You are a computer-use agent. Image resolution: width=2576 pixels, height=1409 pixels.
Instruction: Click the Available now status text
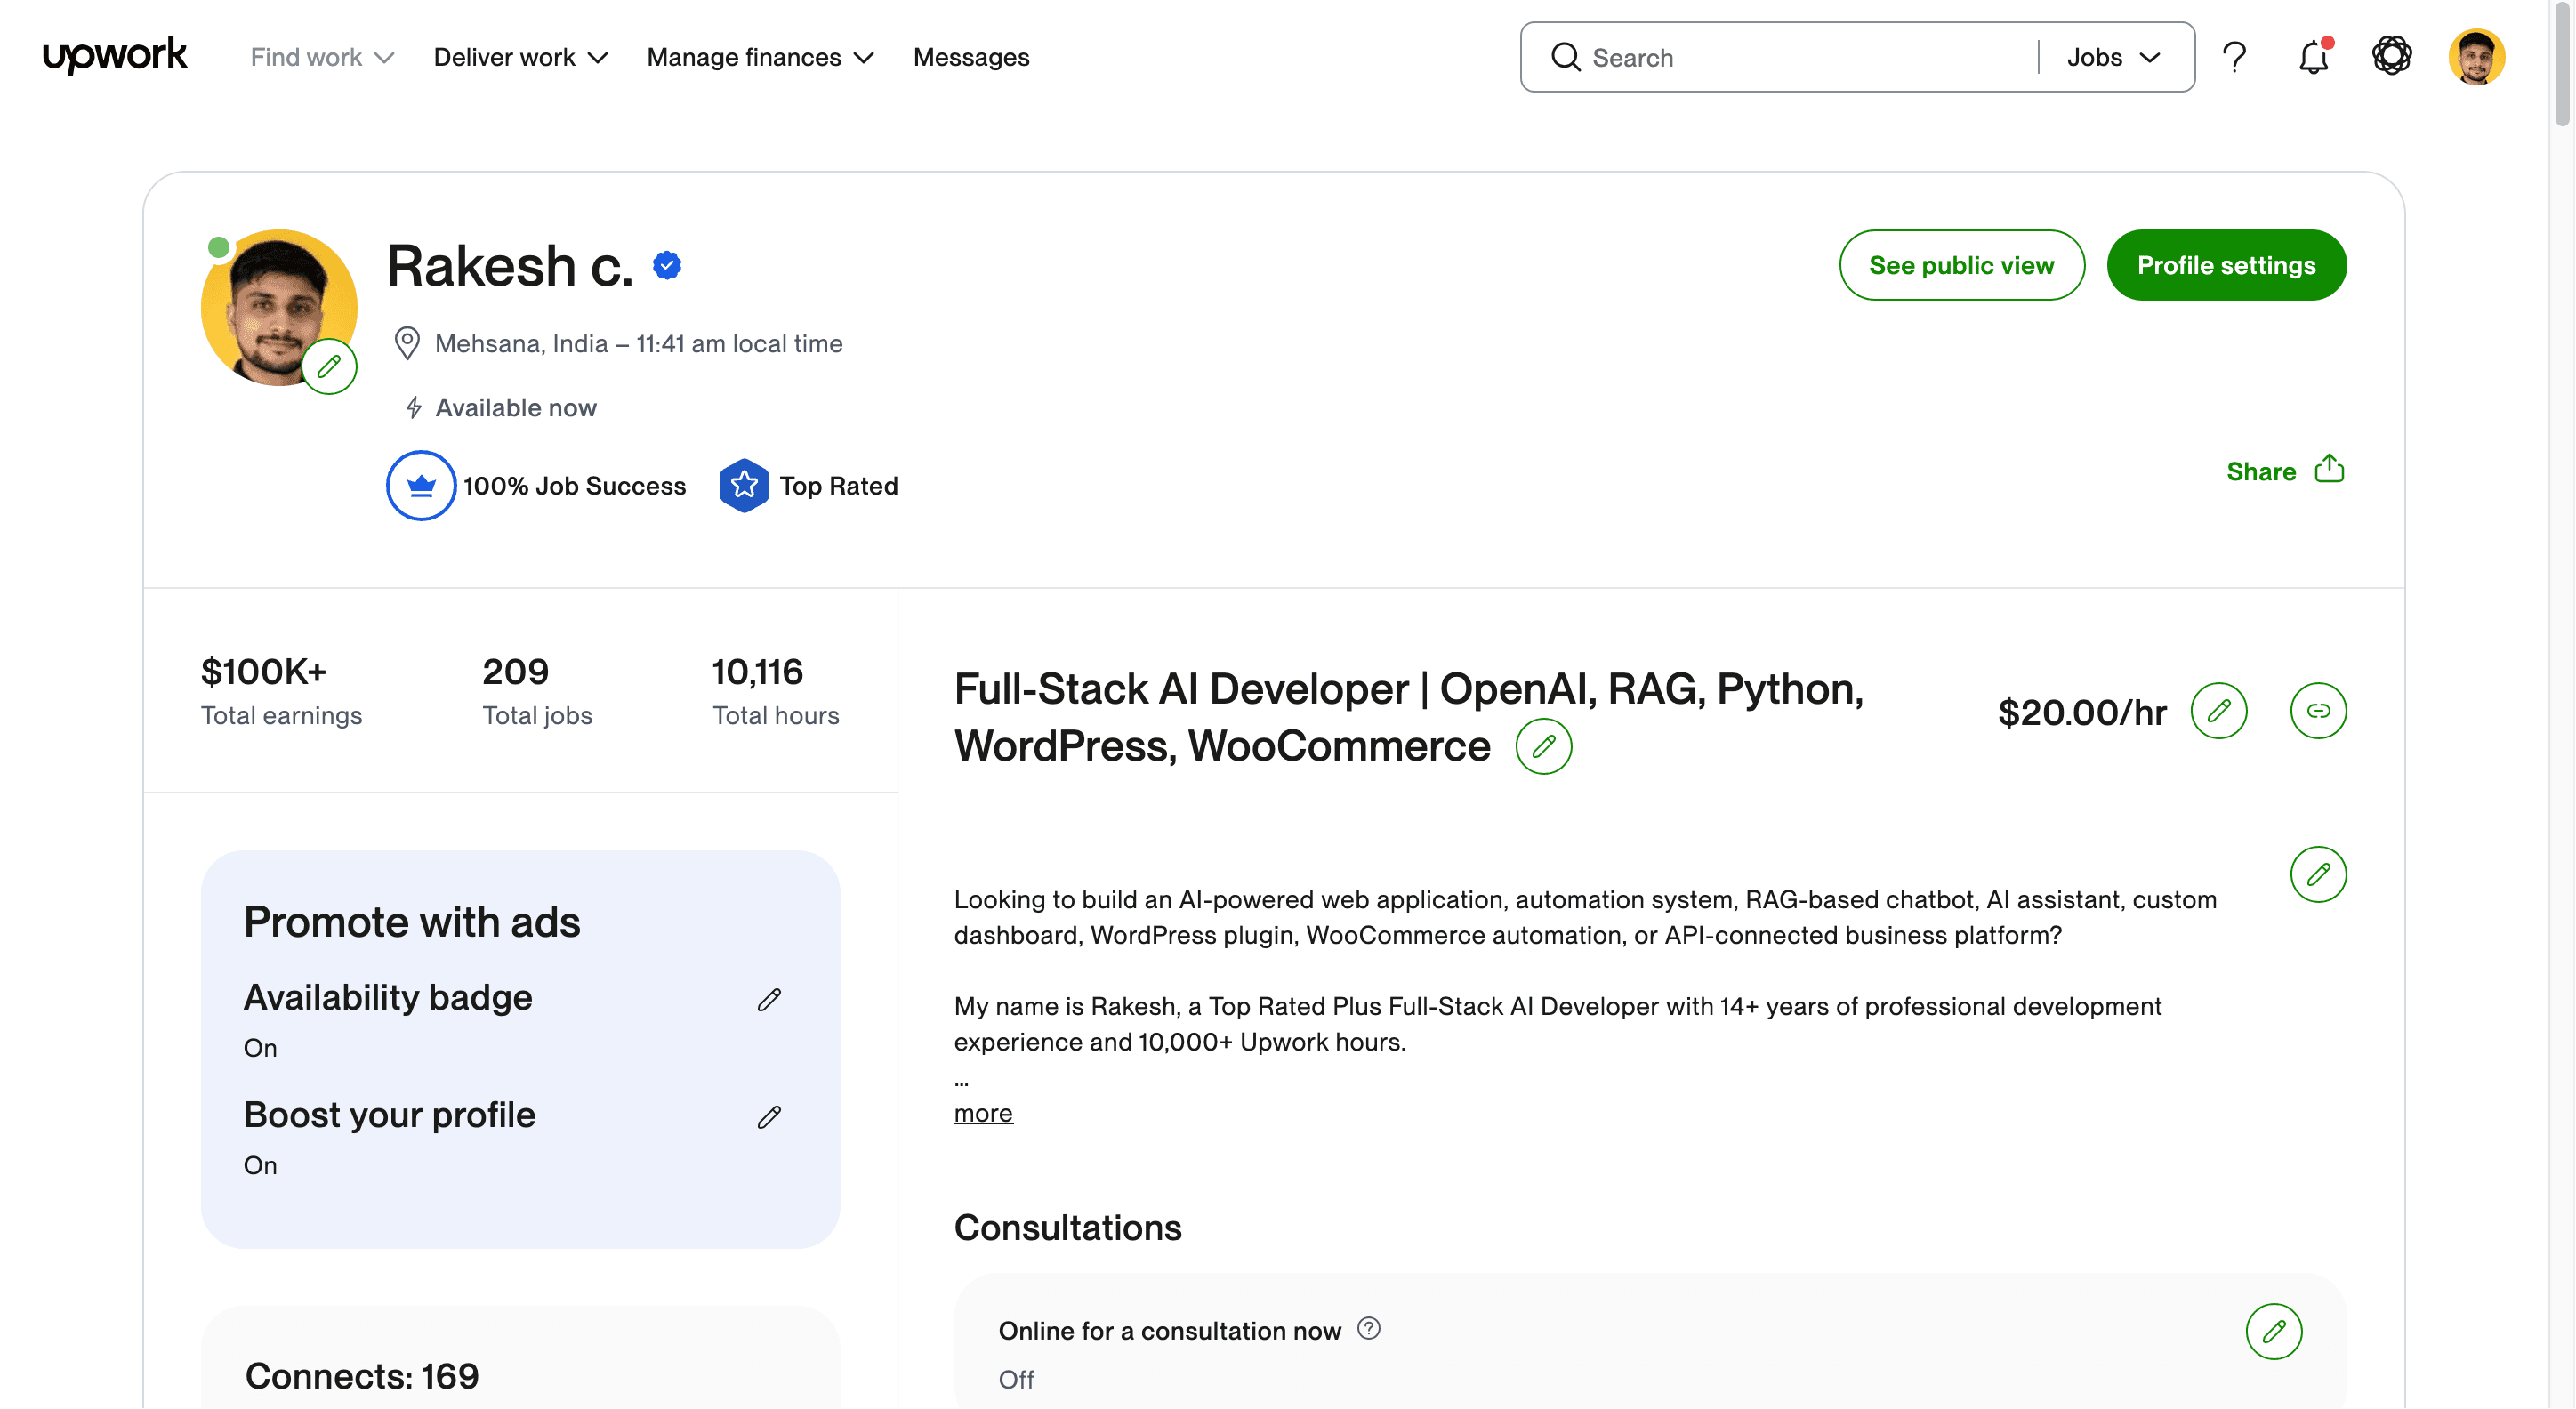point(516,408)
